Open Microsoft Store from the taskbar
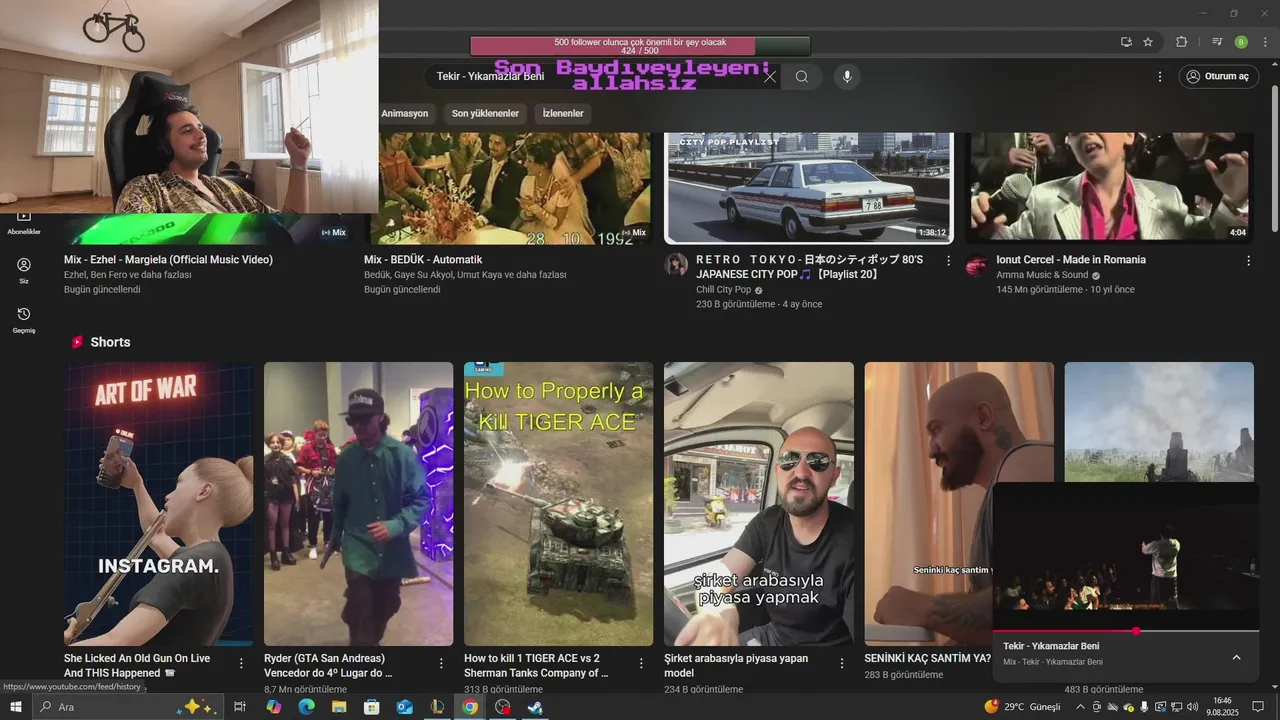This screenshot has width=1280, height=720. tap(372, 707)
